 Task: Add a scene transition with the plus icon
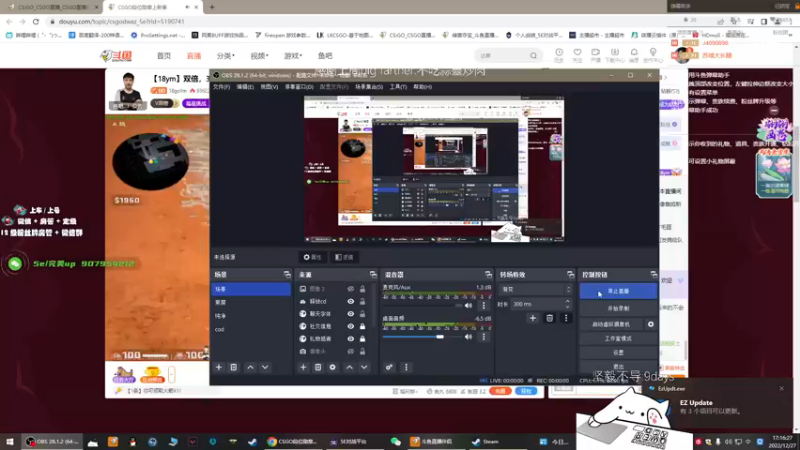click(x=533, y=318)
